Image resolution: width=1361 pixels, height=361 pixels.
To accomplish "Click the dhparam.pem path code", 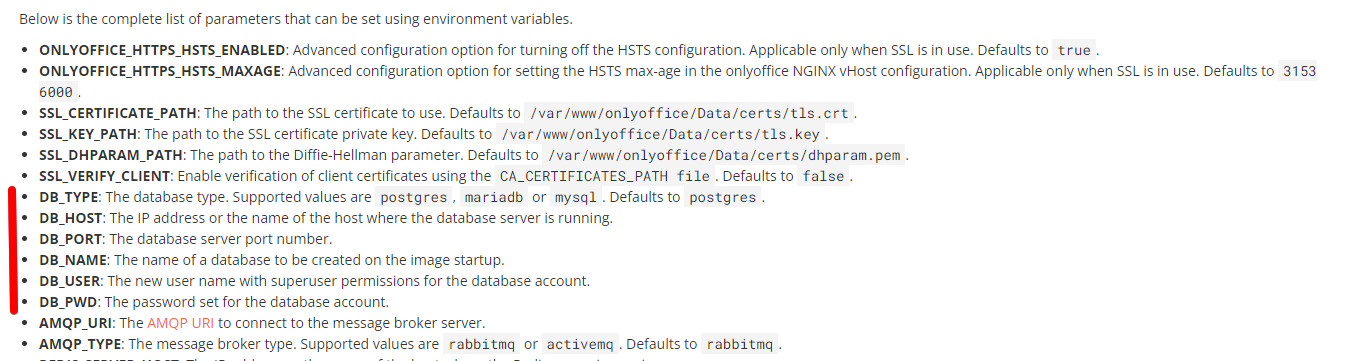I will click(x=725, y=155).
